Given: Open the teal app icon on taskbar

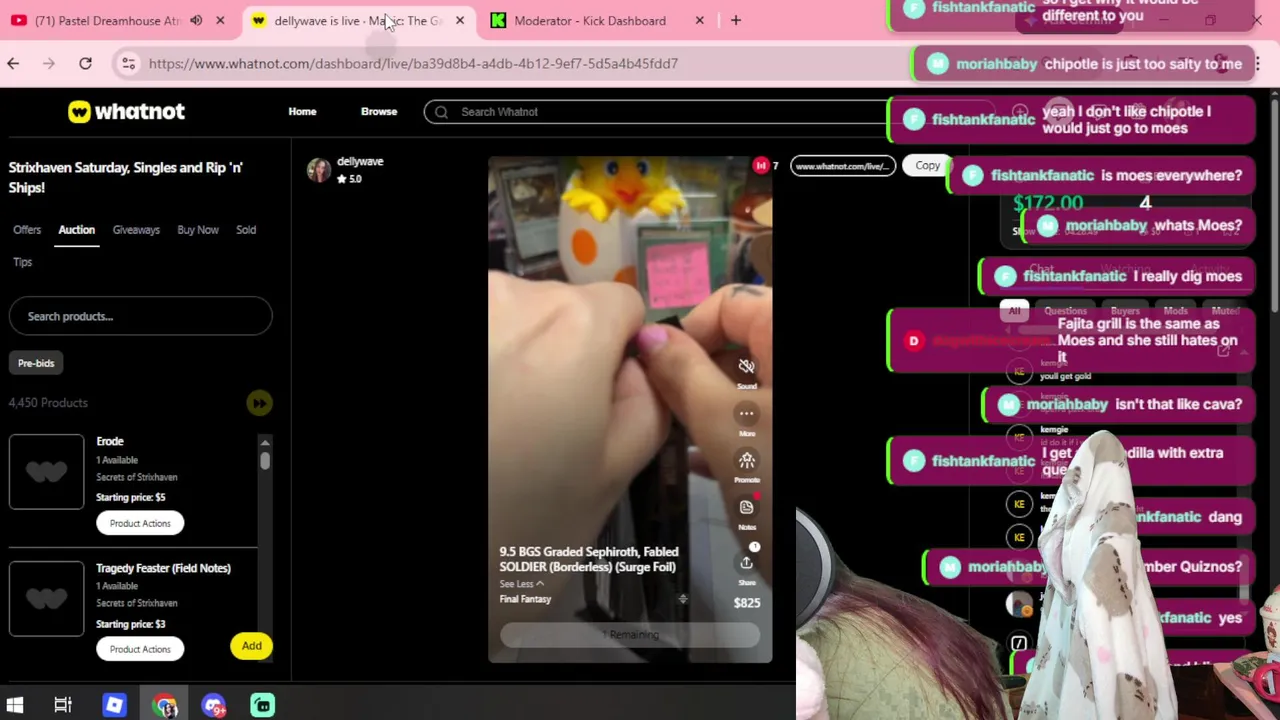Looking at the screenshot, I should [262, 706].
